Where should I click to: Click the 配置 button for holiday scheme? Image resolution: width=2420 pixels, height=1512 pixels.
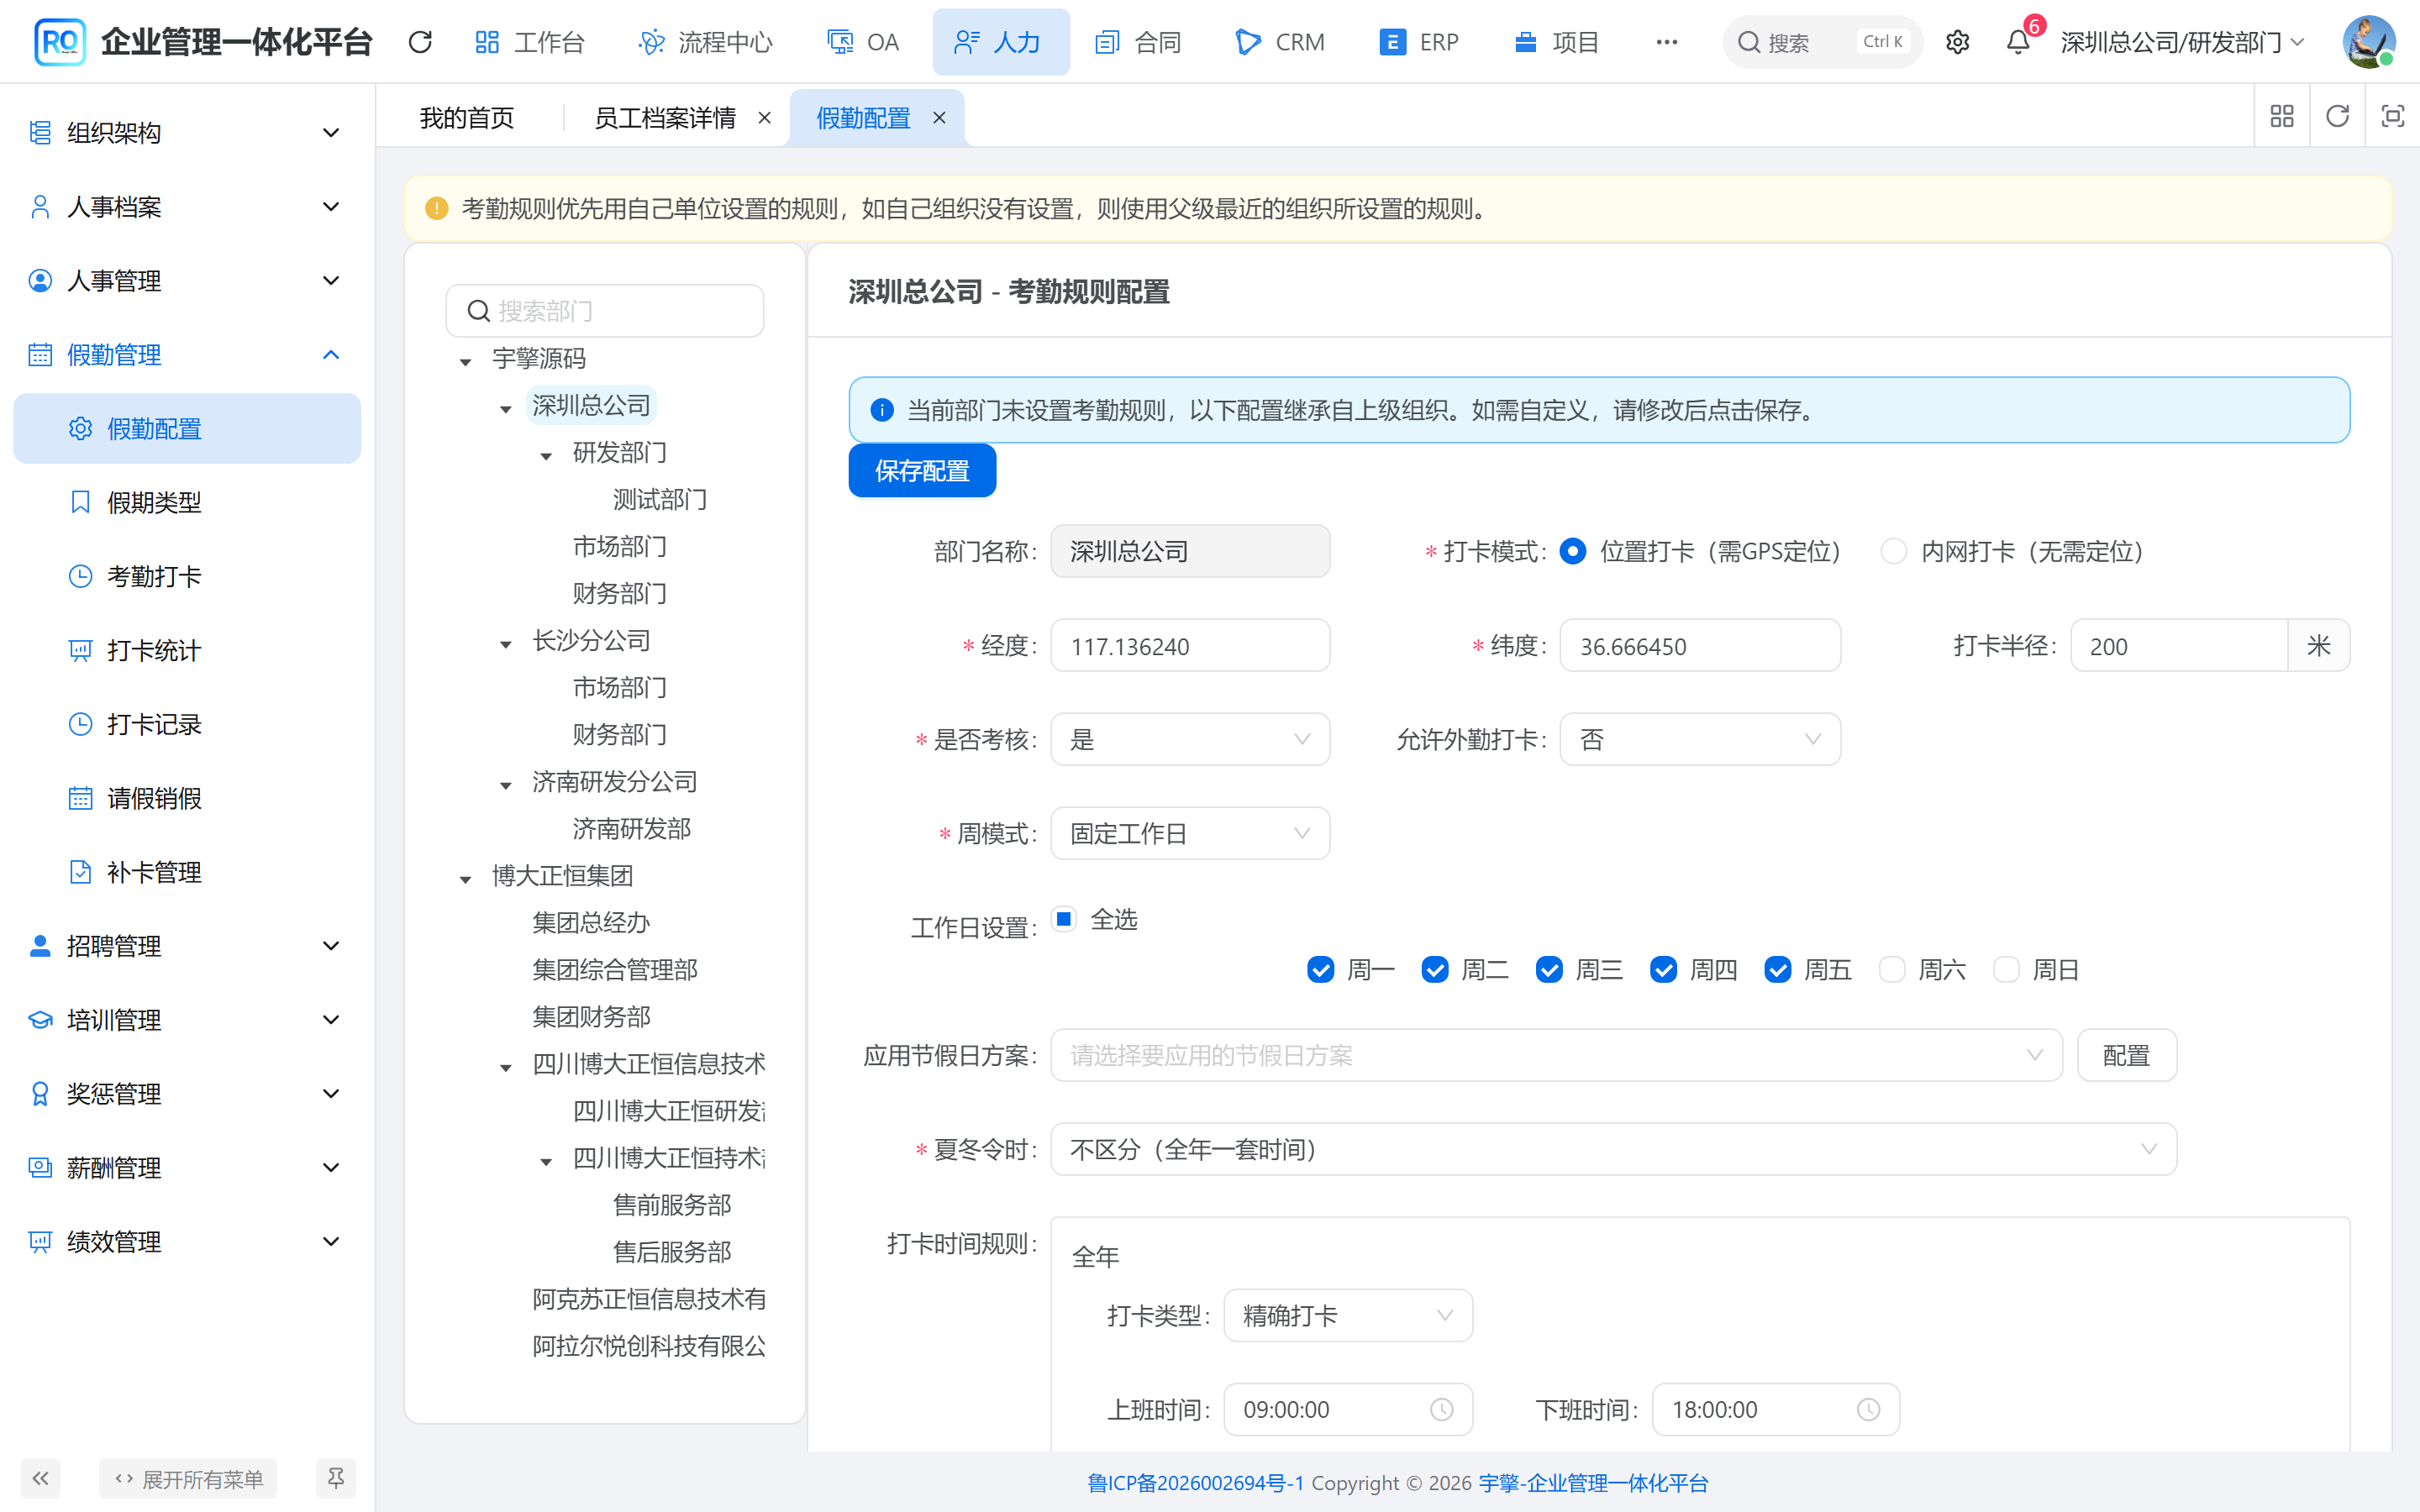(2126, 1055)
